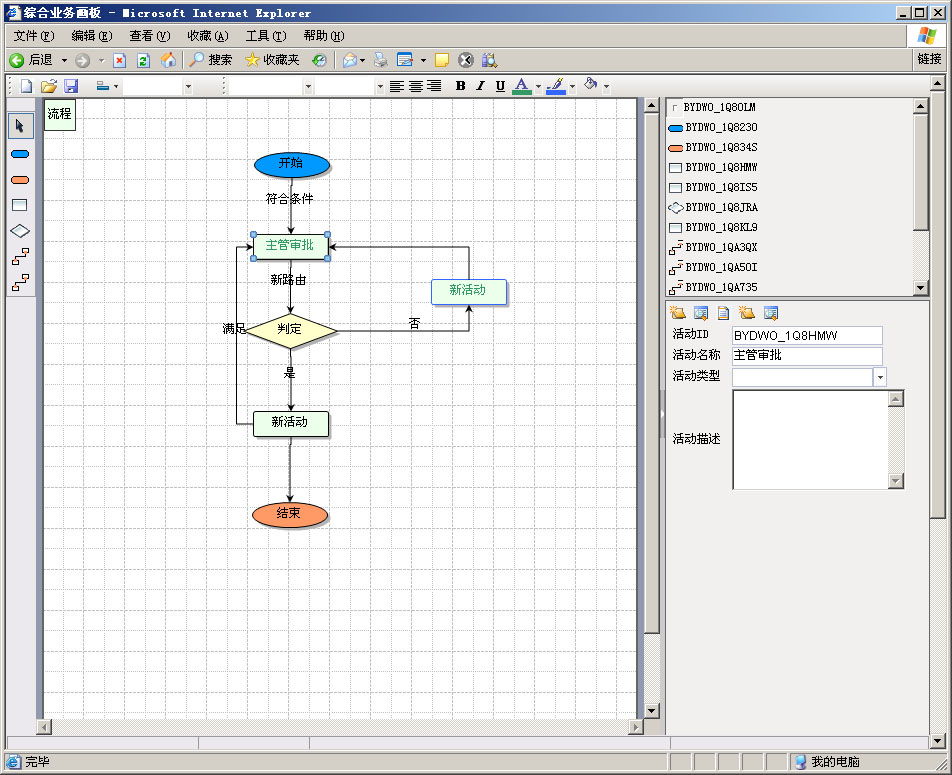Select the diamond decision shape tool
The image size is (952, 775).
click(x=20, y=231)
